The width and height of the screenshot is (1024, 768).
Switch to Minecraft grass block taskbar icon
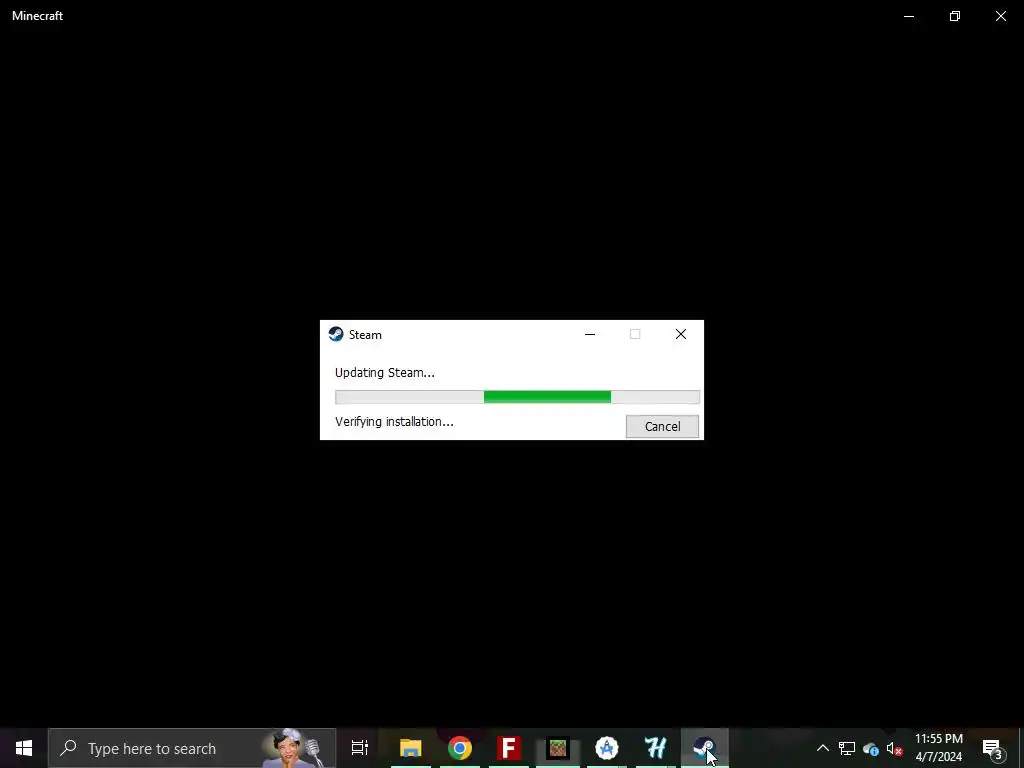(558, 748)
